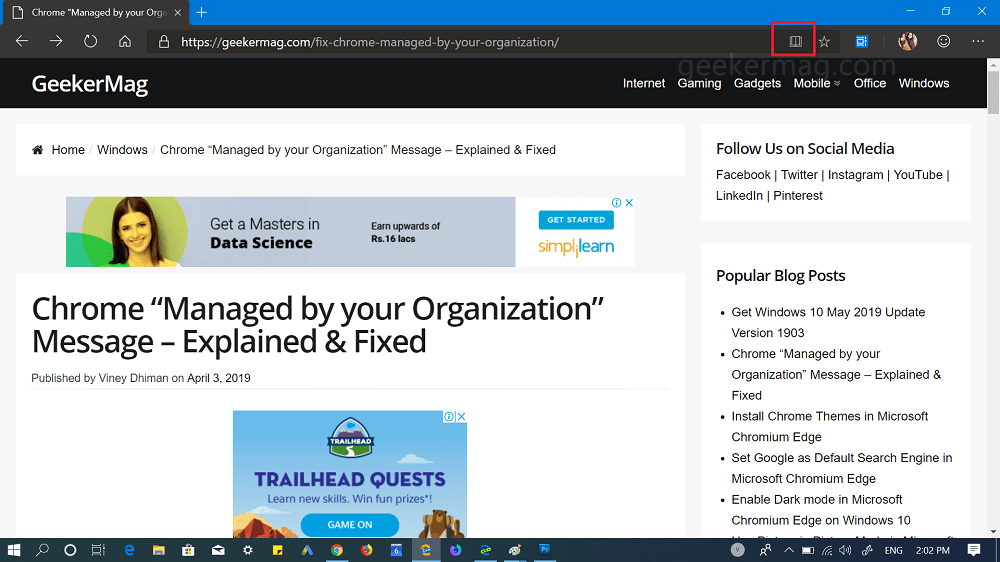Close the Chrome Managed by your Org tab
The height and width of the screenshot is (562, 1000).
[178, 12]
